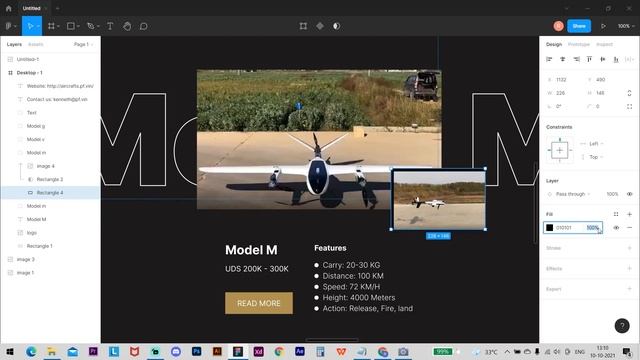Image resolution: width=640 pixels, height=360 pixels.
Task: Add a new fill with plus icon
Action: 629,214
